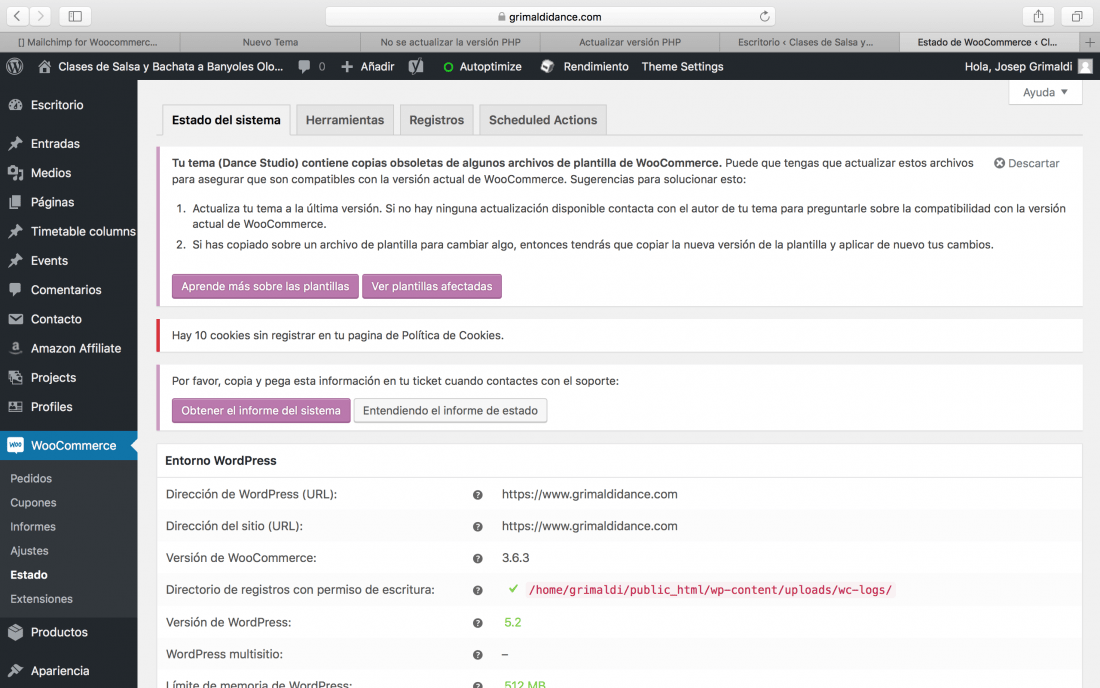Click the Yoast SEO icon in admin bar

tap(416, 67)
